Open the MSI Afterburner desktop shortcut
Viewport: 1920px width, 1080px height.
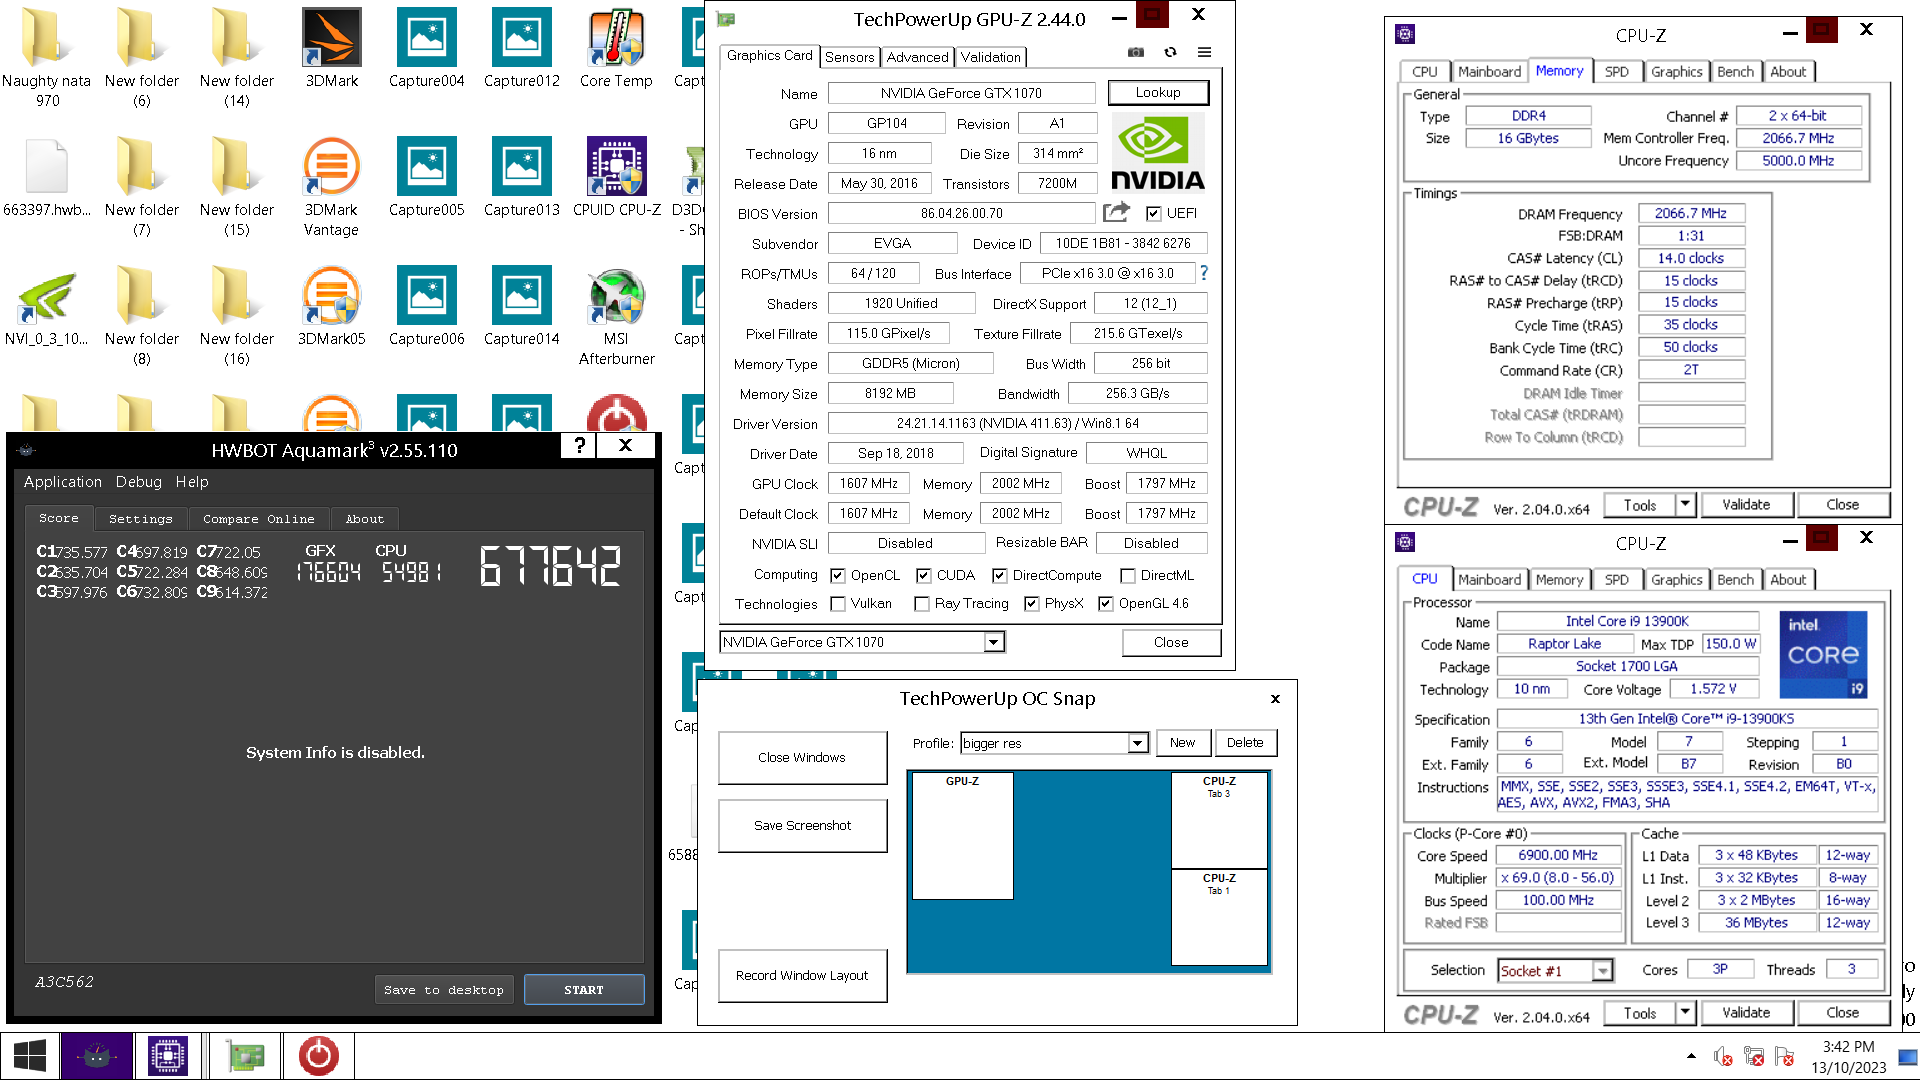coord(616,315)
